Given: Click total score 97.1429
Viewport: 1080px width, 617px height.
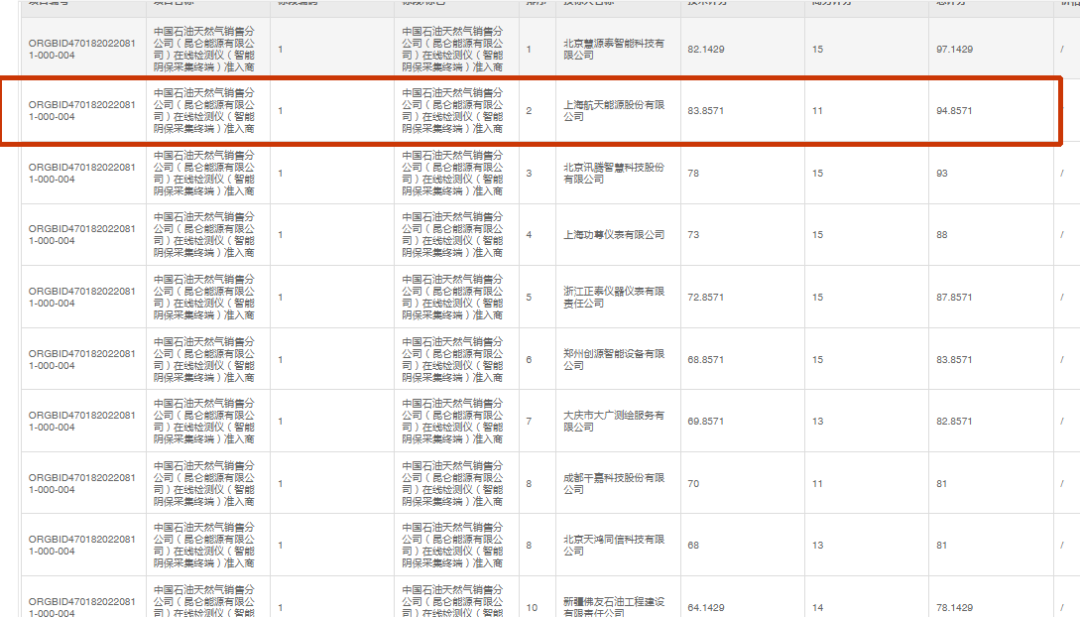Looking at the screenshot, I should pos(954,50).
